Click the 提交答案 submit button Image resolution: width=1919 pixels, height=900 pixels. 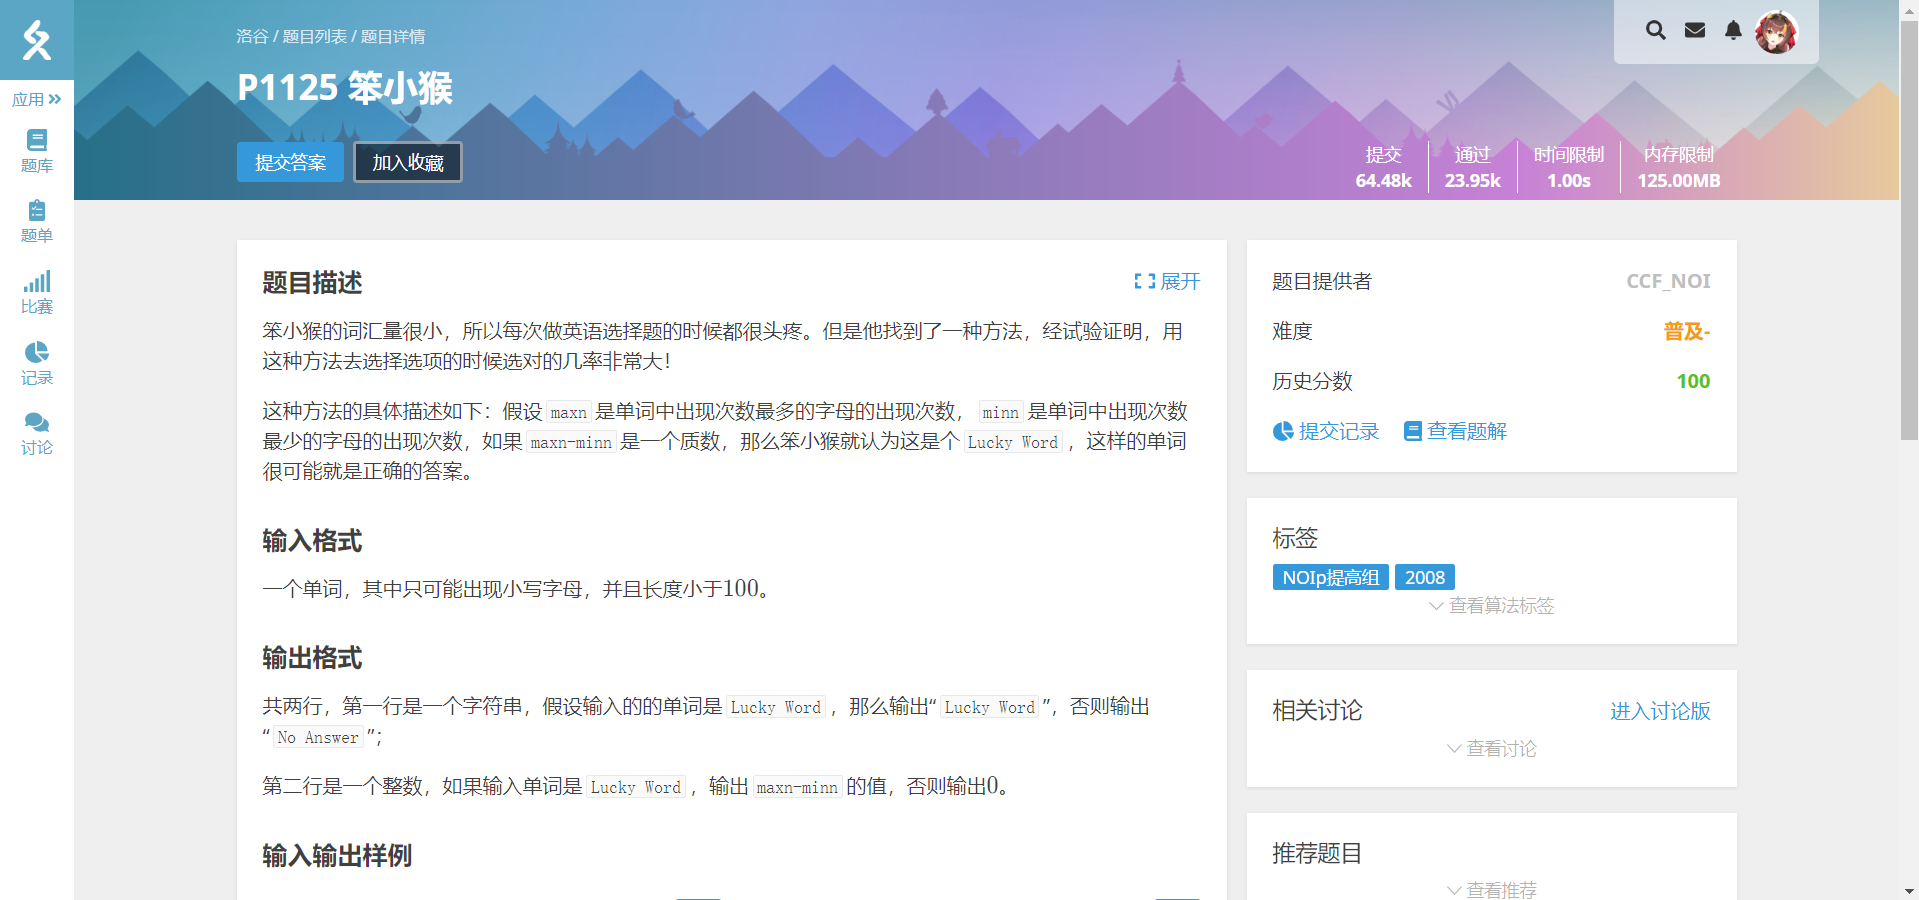289,161
